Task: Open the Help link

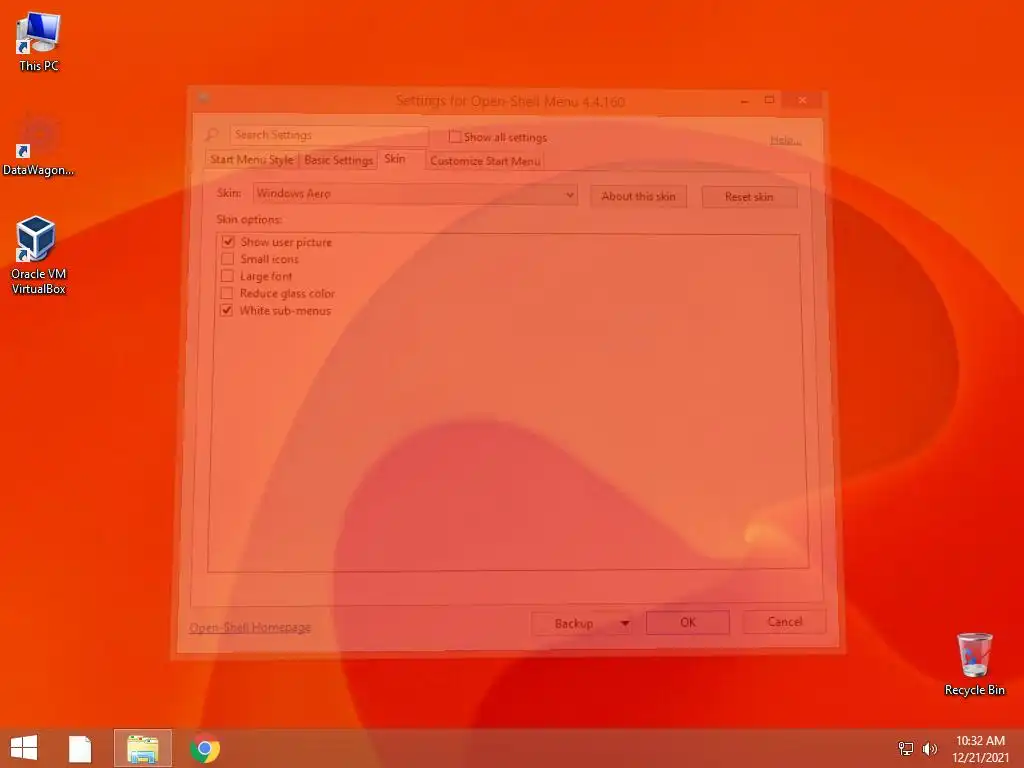Action: tap(785, 140)
